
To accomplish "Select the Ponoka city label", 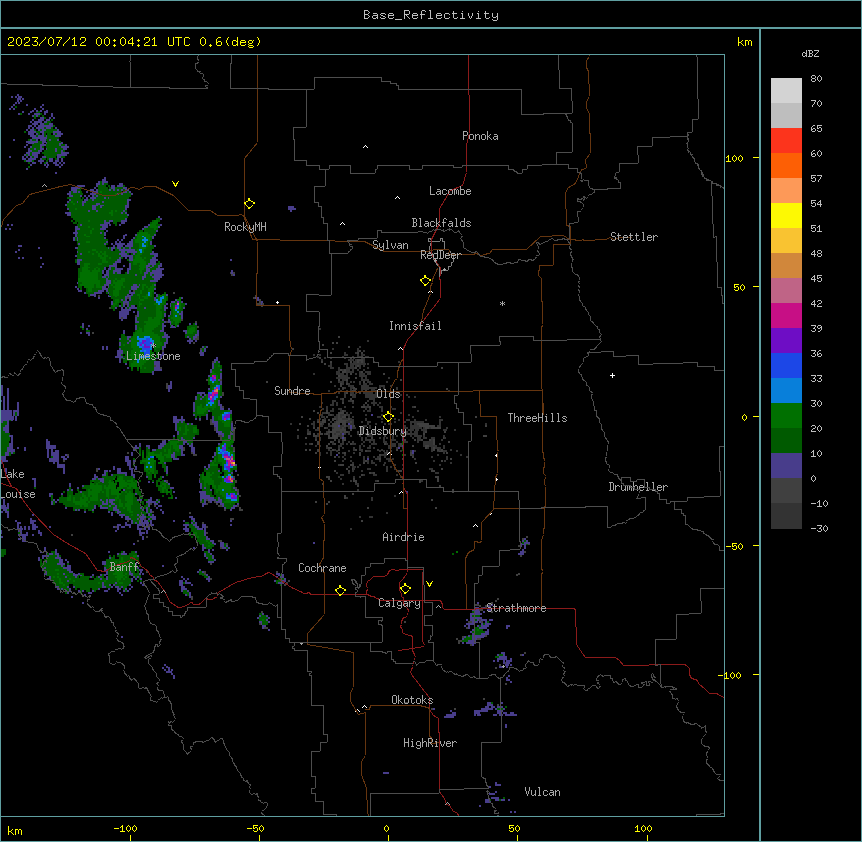I will tap(480, 136).
